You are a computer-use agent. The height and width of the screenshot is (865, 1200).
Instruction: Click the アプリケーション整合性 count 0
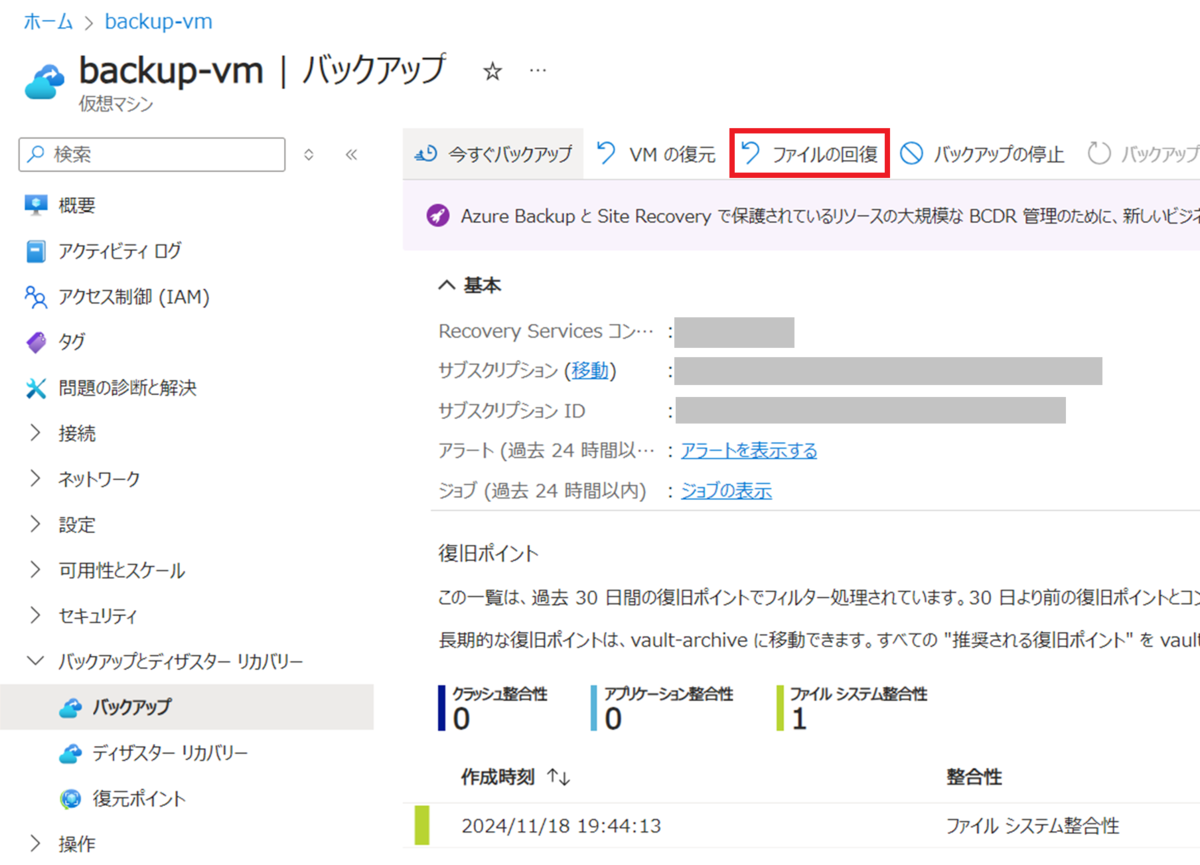pos(613,719)
